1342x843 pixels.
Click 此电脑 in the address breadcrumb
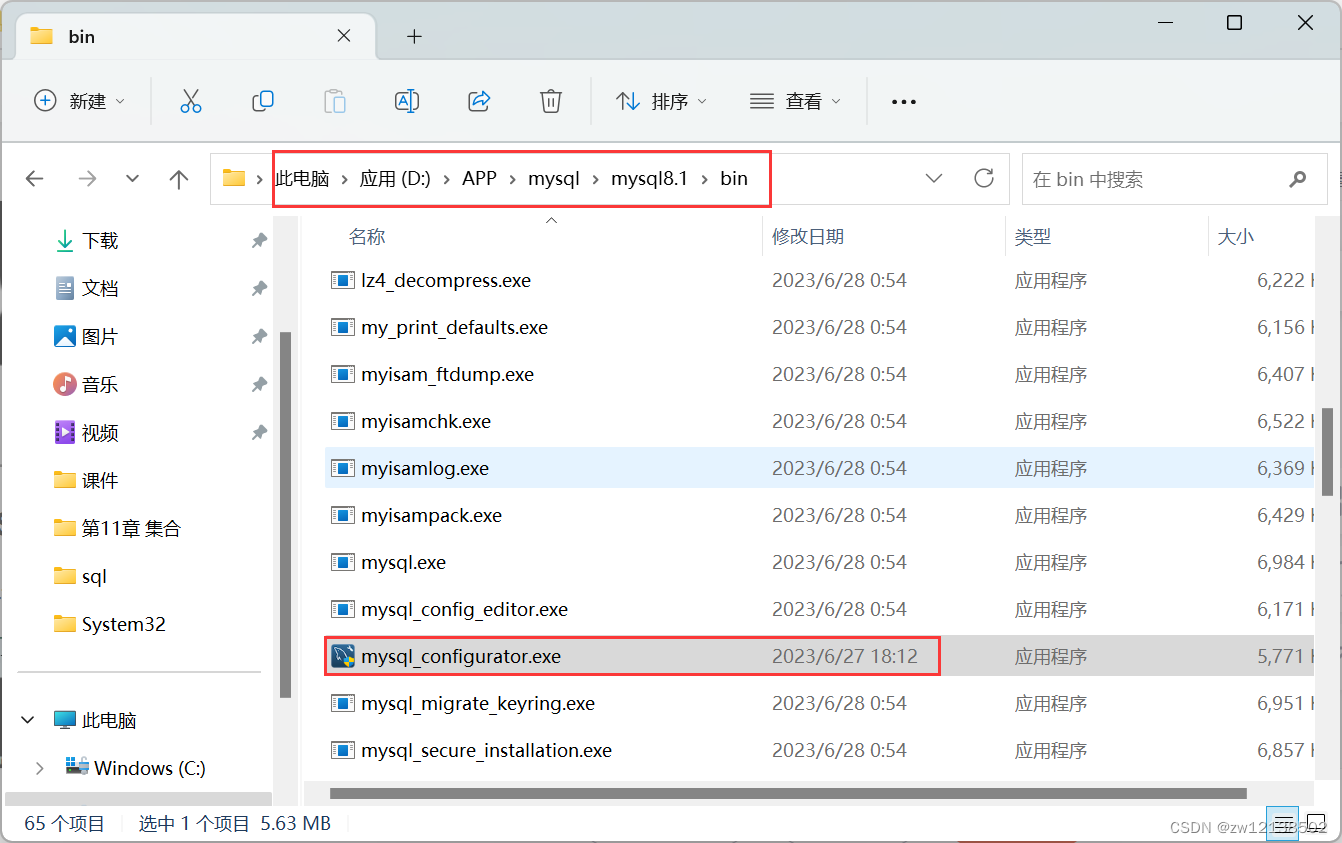[302, 179]
